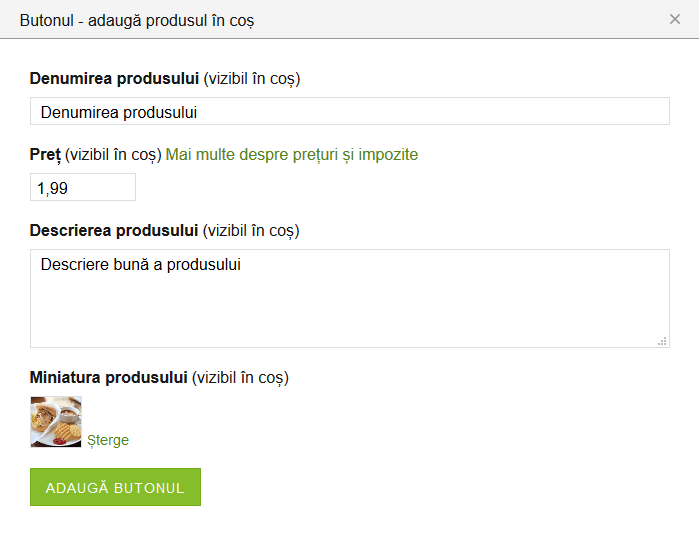Focus the price field showing 1,99
The height and width of the screenshot is (535, 699).
82,187
